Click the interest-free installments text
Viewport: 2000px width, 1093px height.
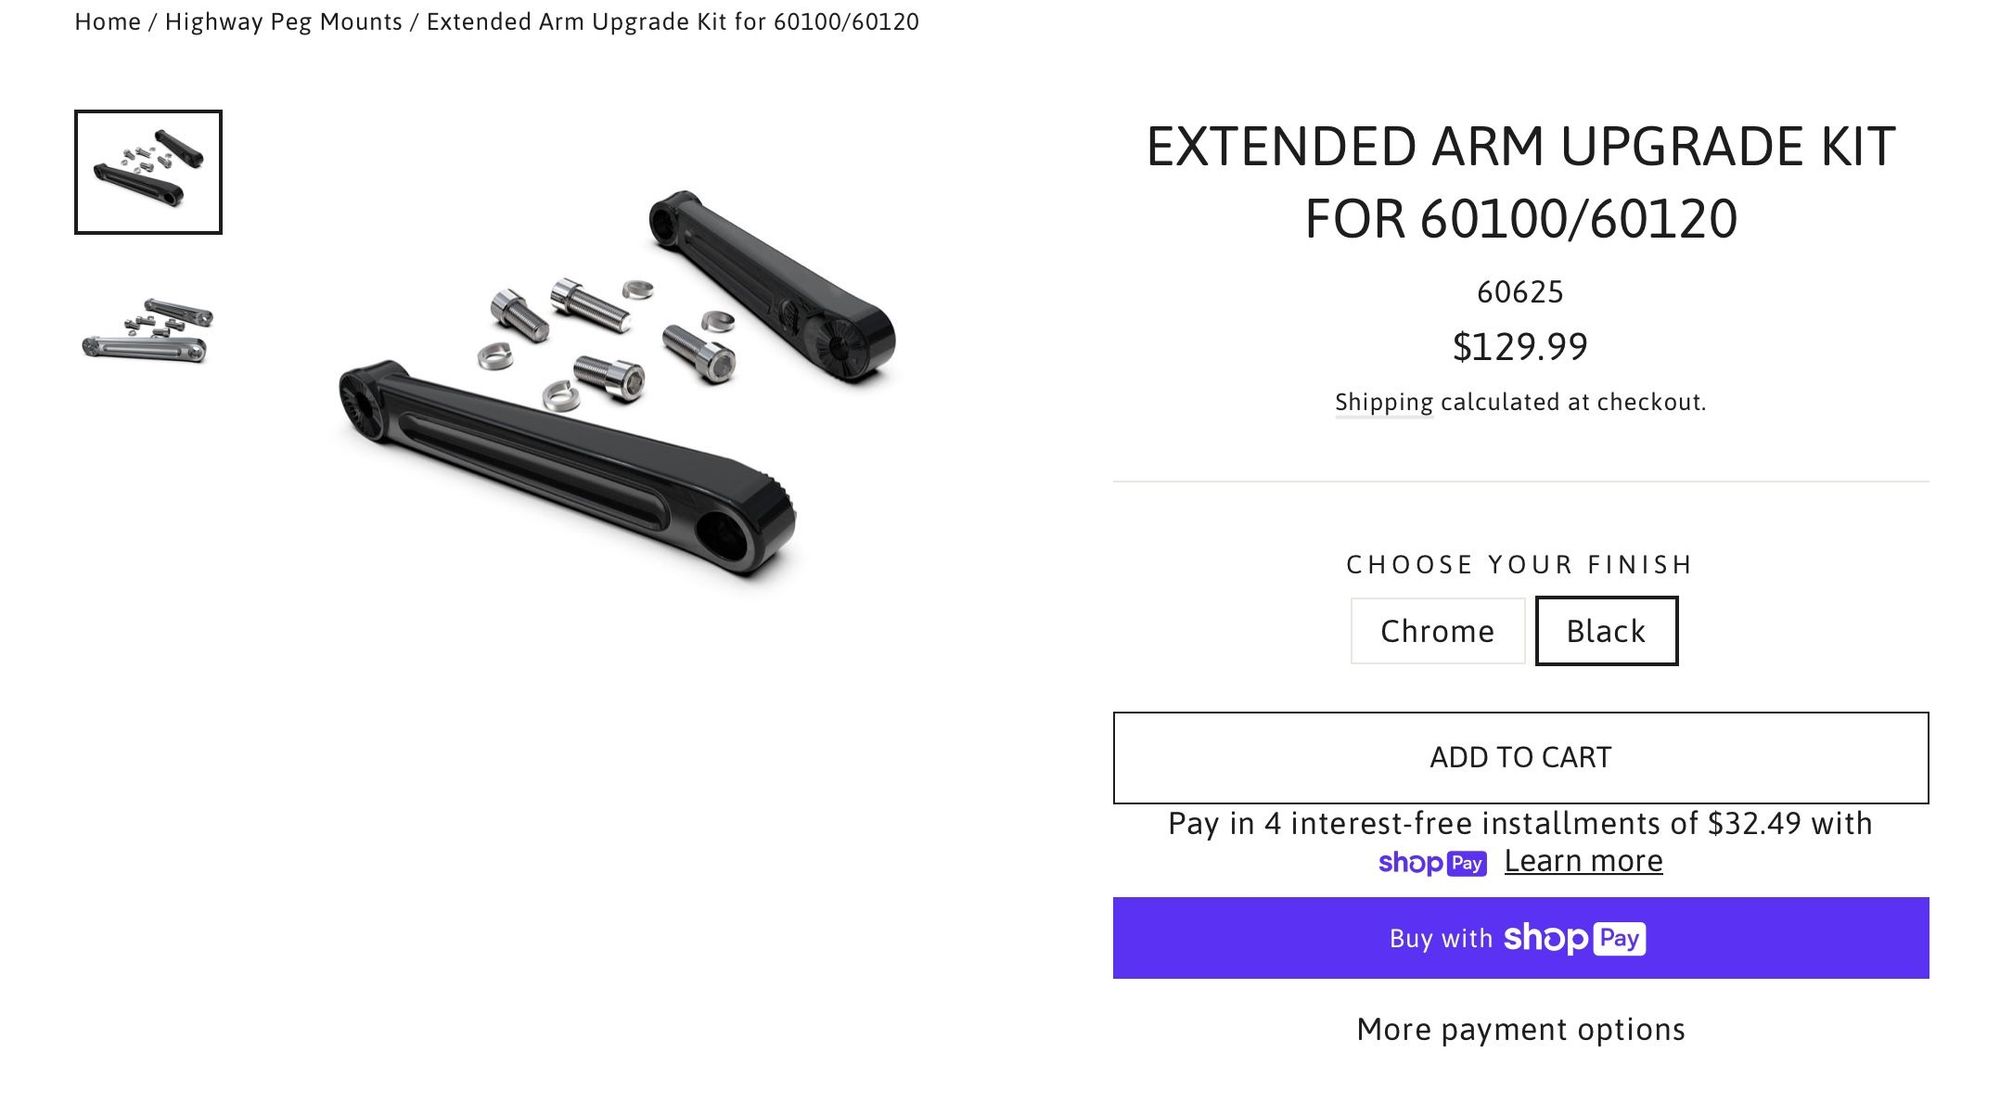(1520, 823)
